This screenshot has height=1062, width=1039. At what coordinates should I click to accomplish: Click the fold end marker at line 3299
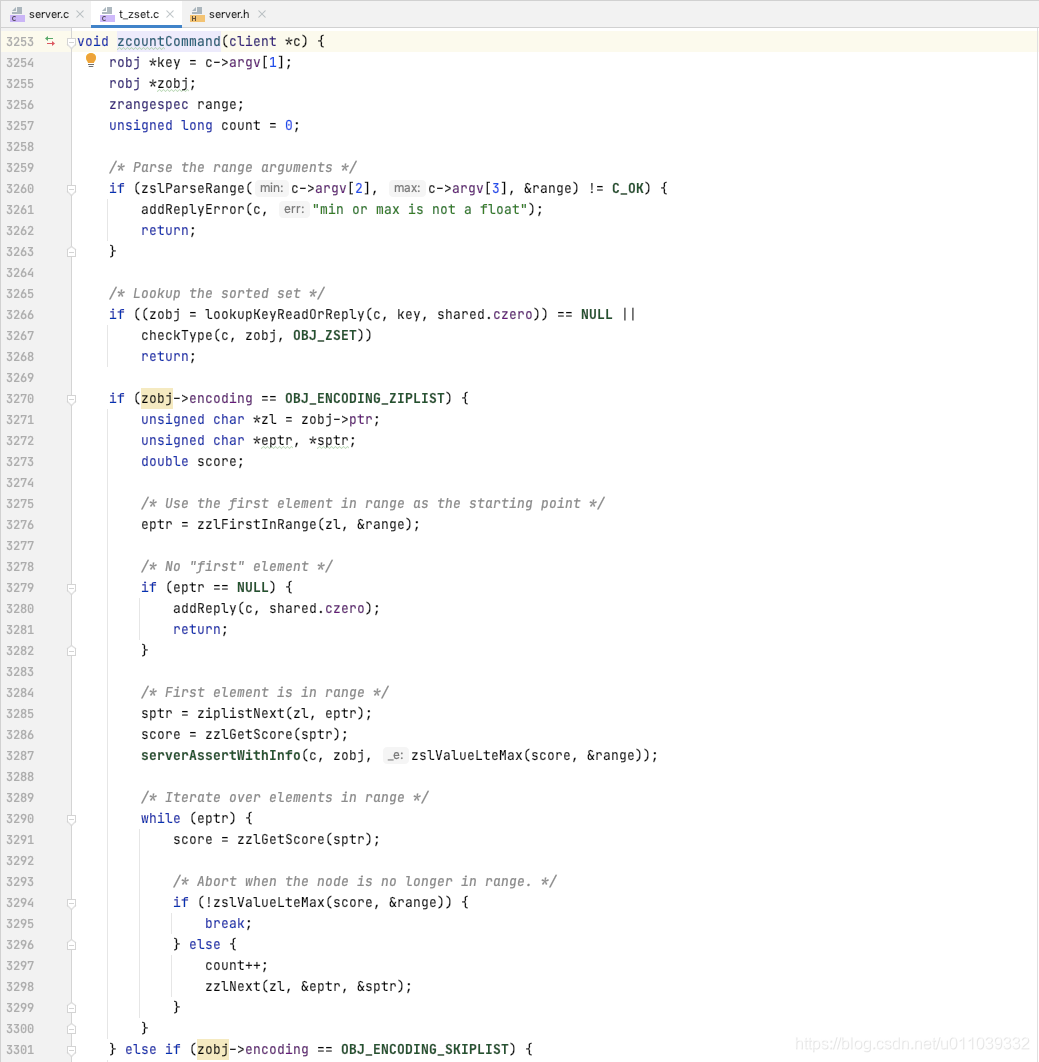[71, 1008]
